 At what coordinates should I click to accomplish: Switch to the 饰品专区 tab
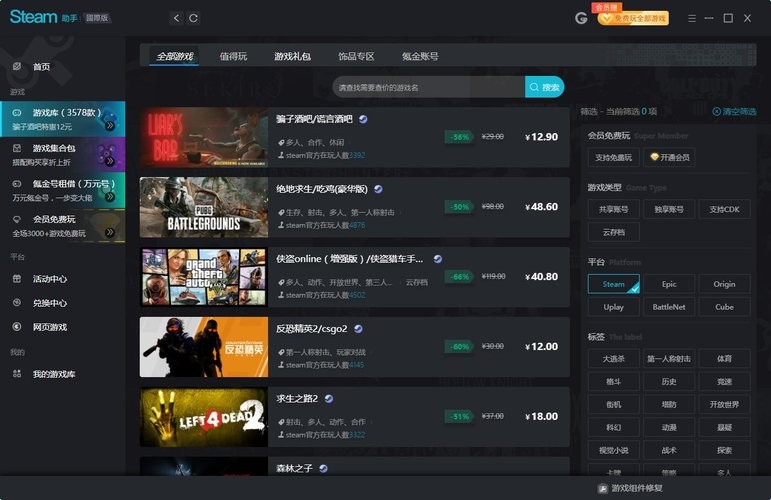point(356,56)
